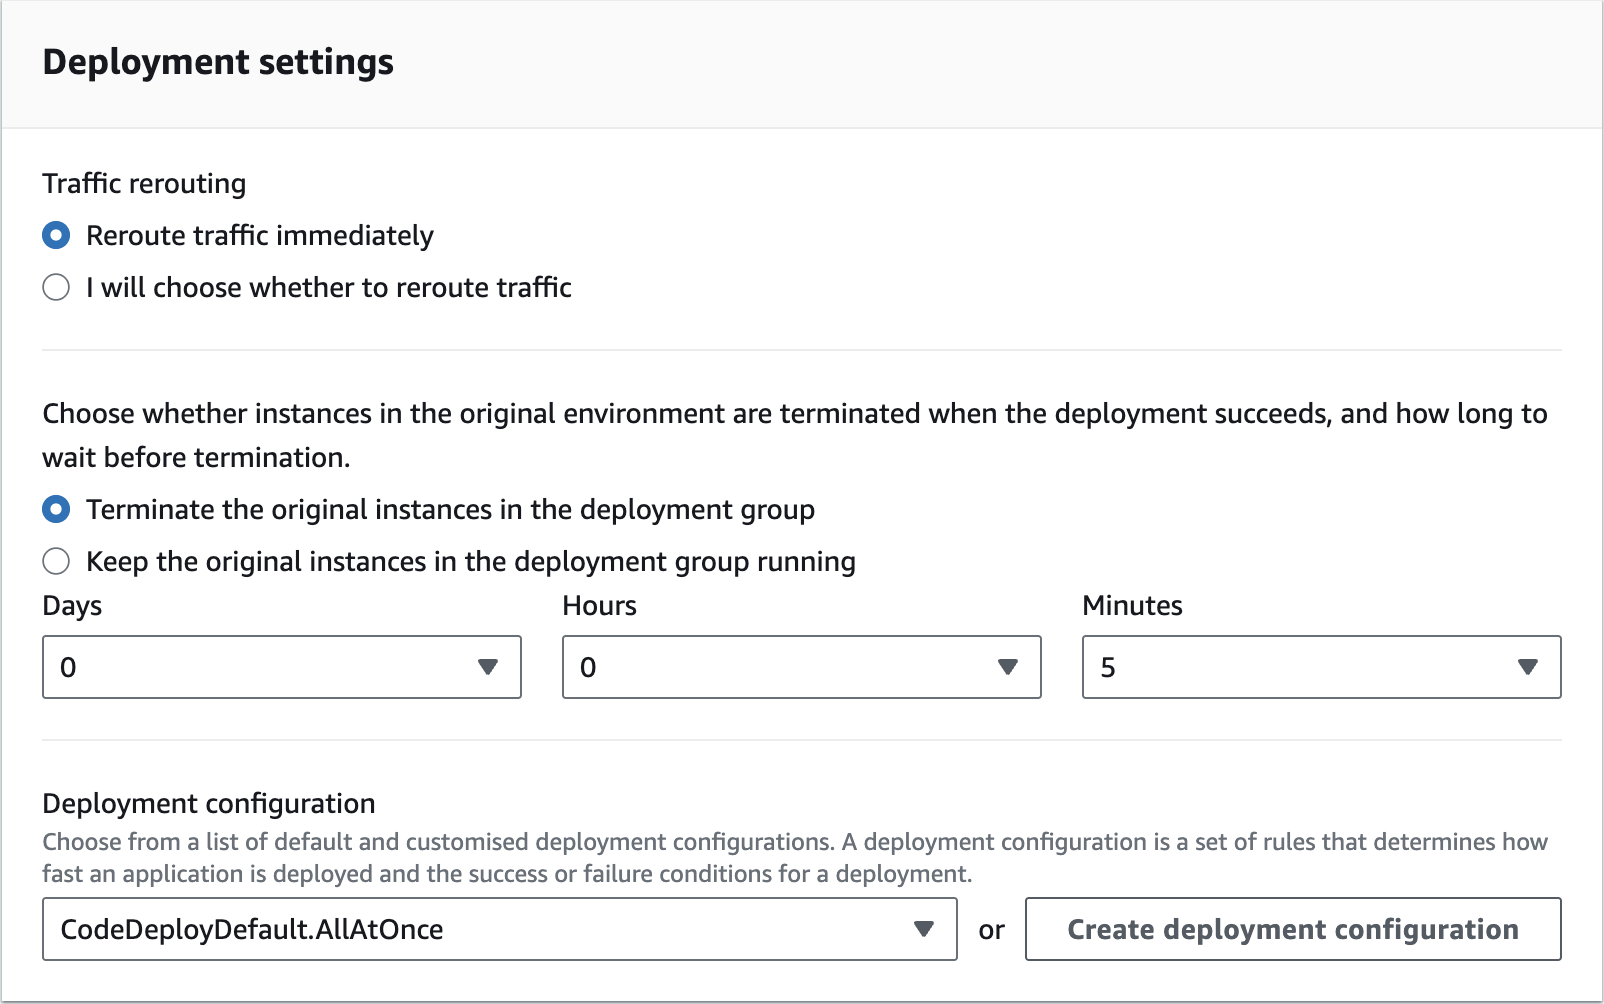Click the Deployment configuration field label
This screenshot has height=1004, width=1604.
tap(209, 804)
